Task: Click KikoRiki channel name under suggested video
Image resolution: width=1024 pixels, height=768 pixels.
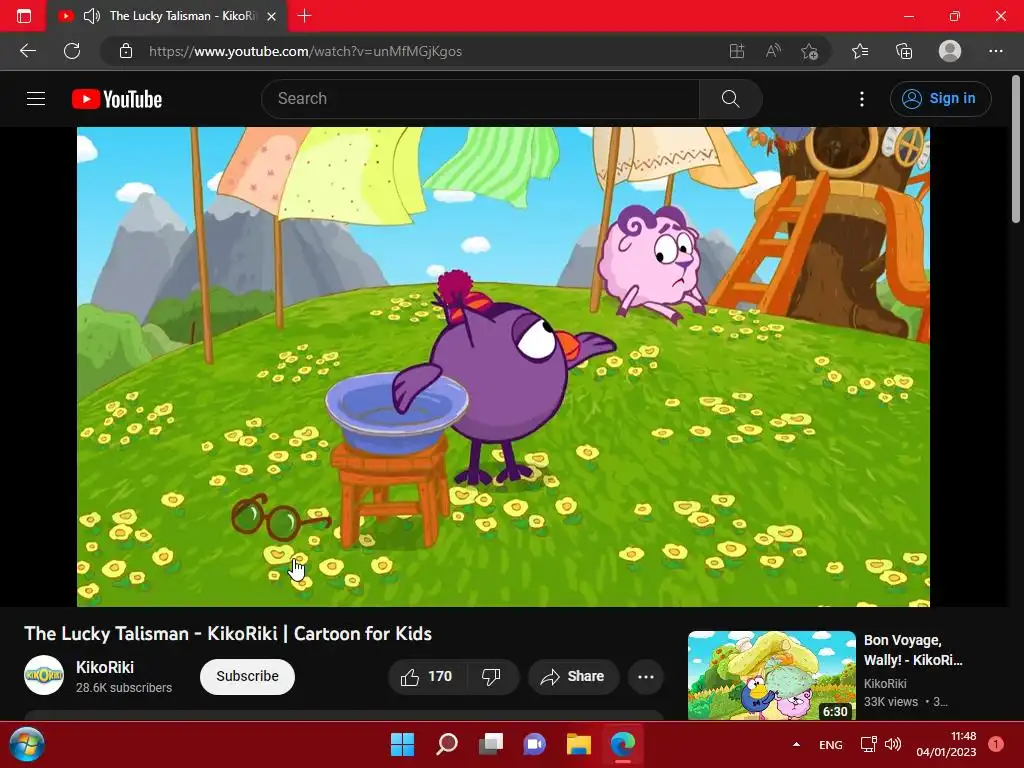Action: pyautogui.click(x=885, y=683)
